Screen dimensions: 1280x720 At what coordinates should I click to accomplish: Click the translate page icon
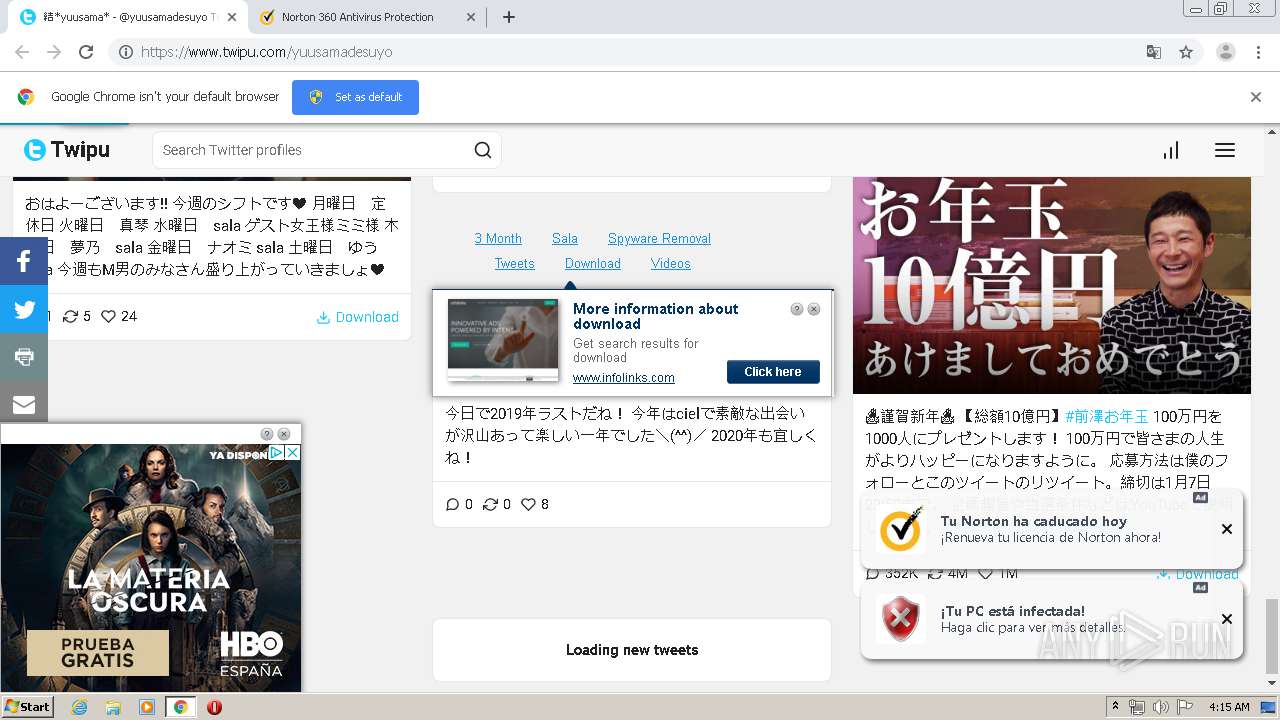(1153, 52)
